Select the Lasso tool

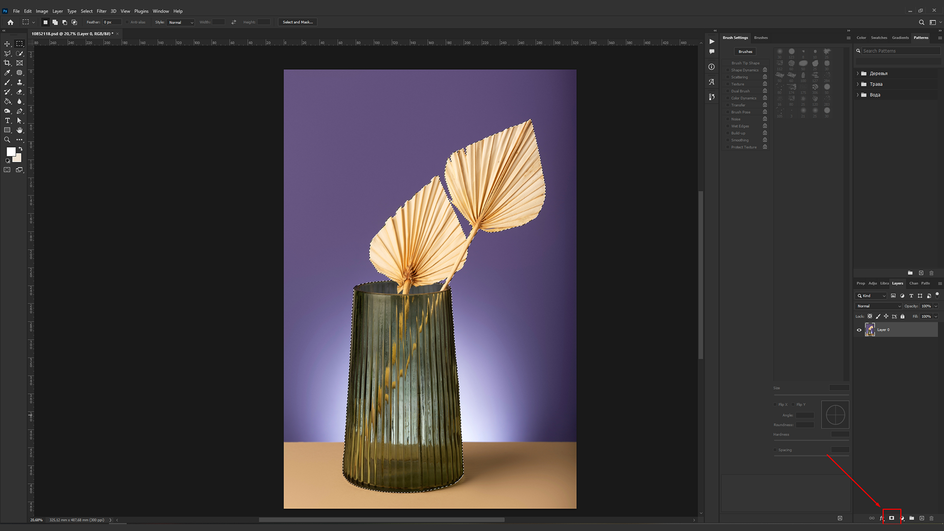click(7, 54)
